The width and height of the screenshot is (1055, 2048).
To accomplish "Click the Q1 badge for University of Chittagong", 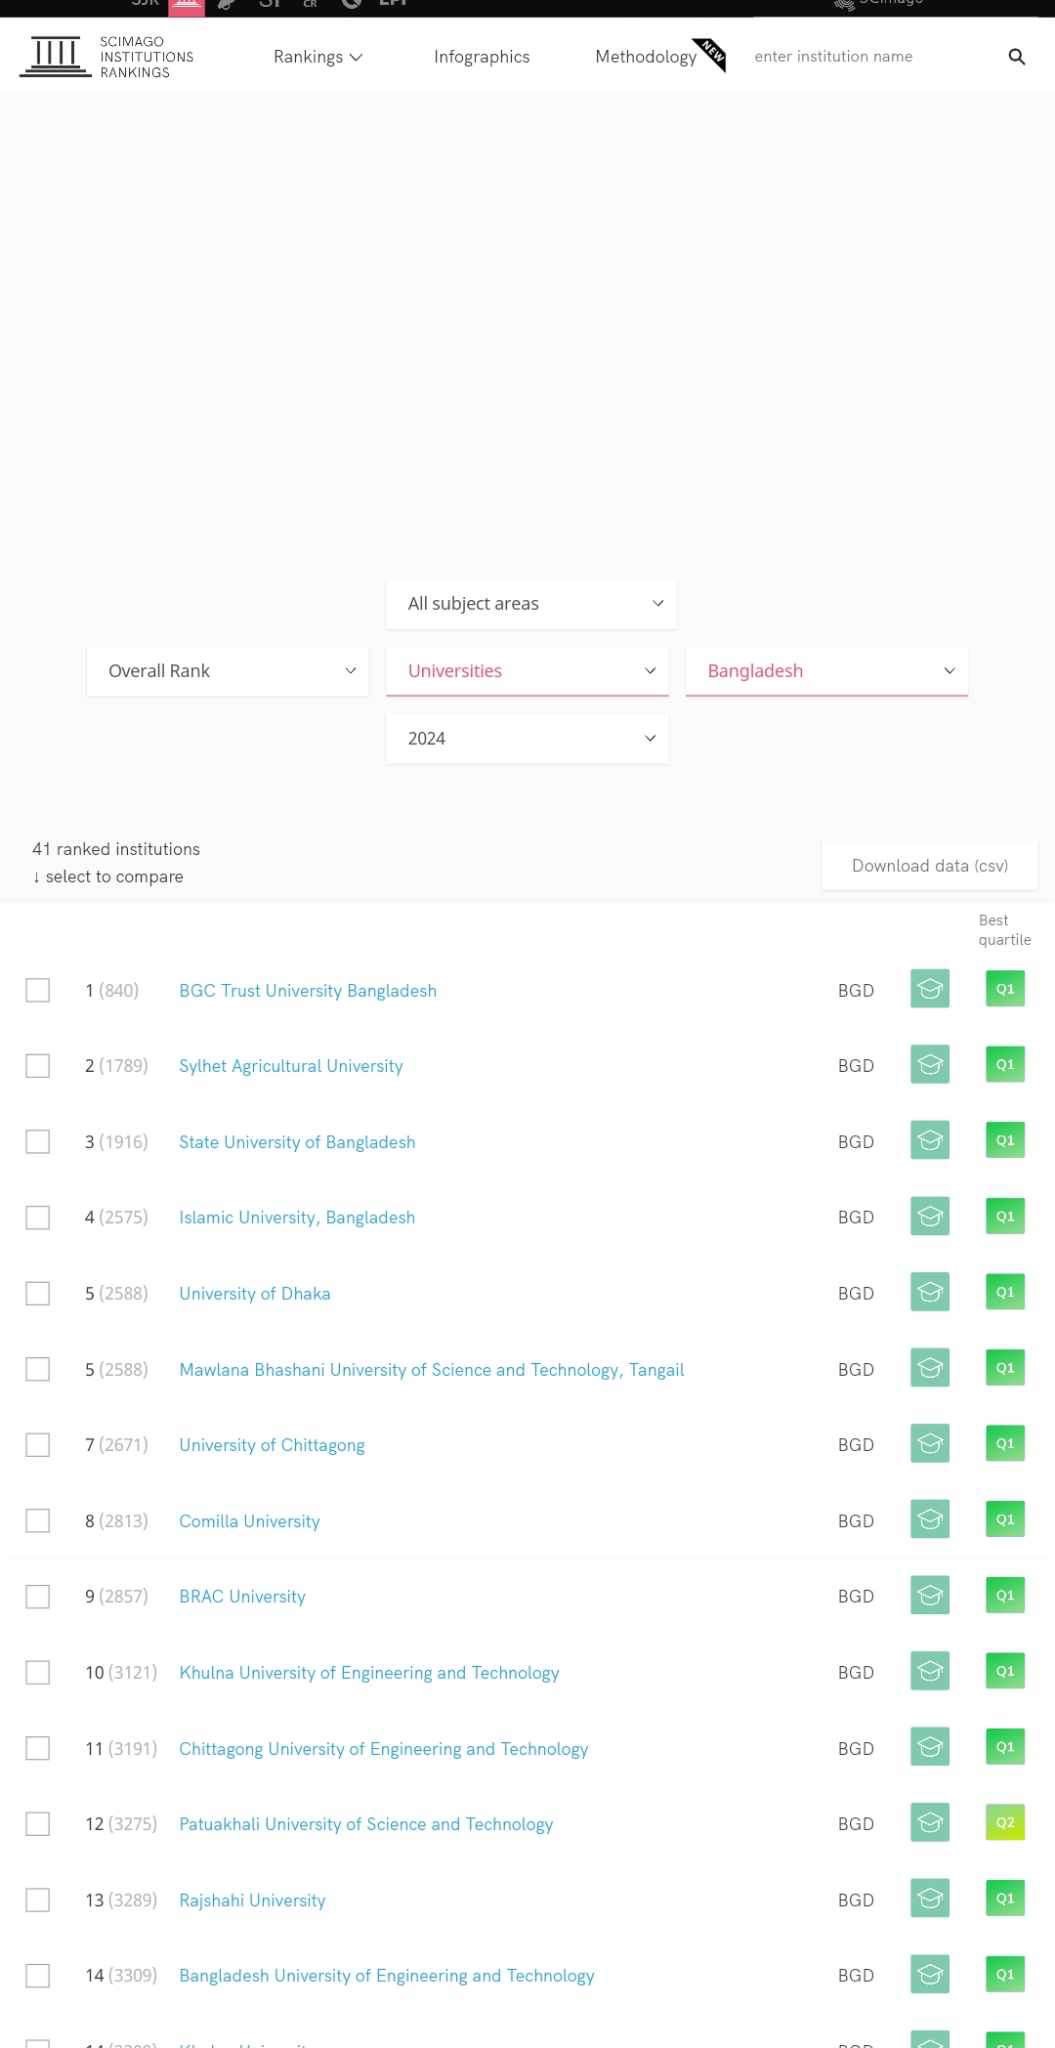I will point(1005,1444).
